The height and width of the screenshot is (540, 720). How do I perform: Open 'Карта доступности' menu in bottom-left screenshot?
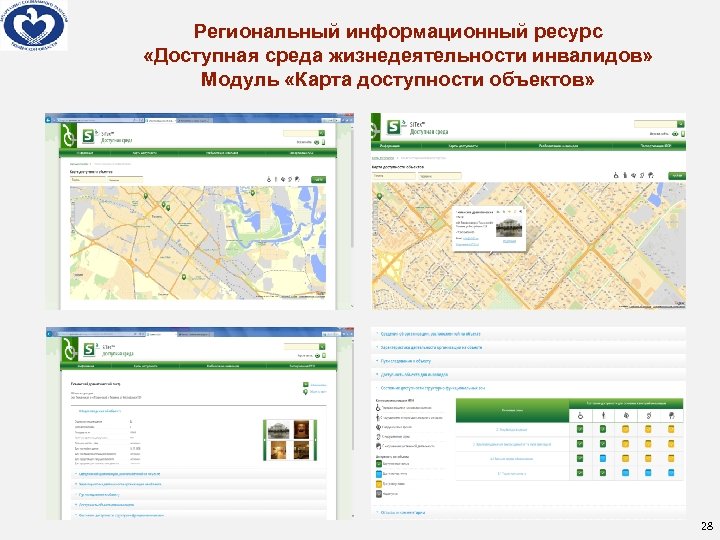(x=145, y=366)
